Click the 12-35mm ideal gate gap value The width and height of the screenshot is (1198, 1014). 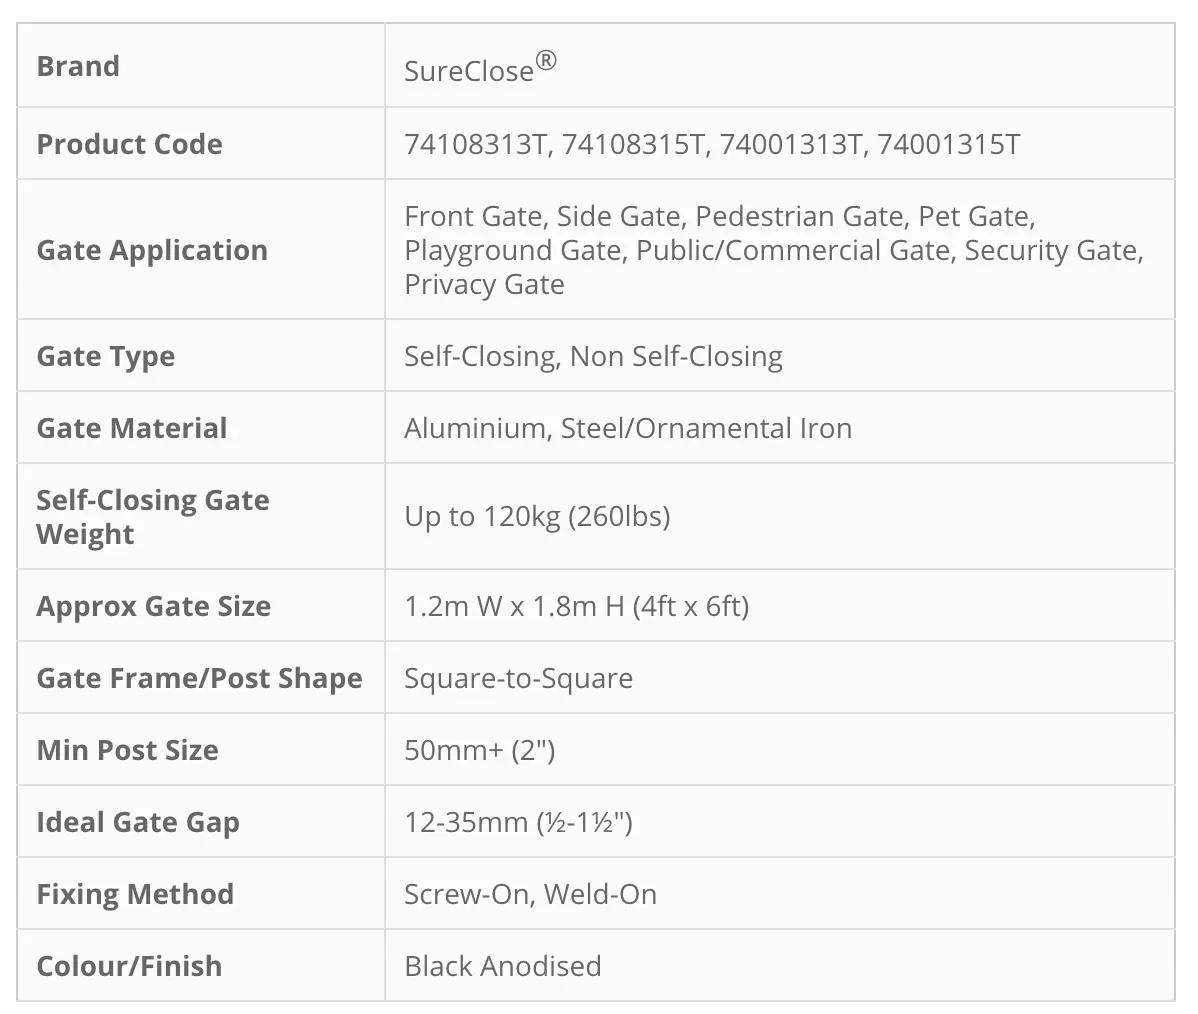pos(518,822)
